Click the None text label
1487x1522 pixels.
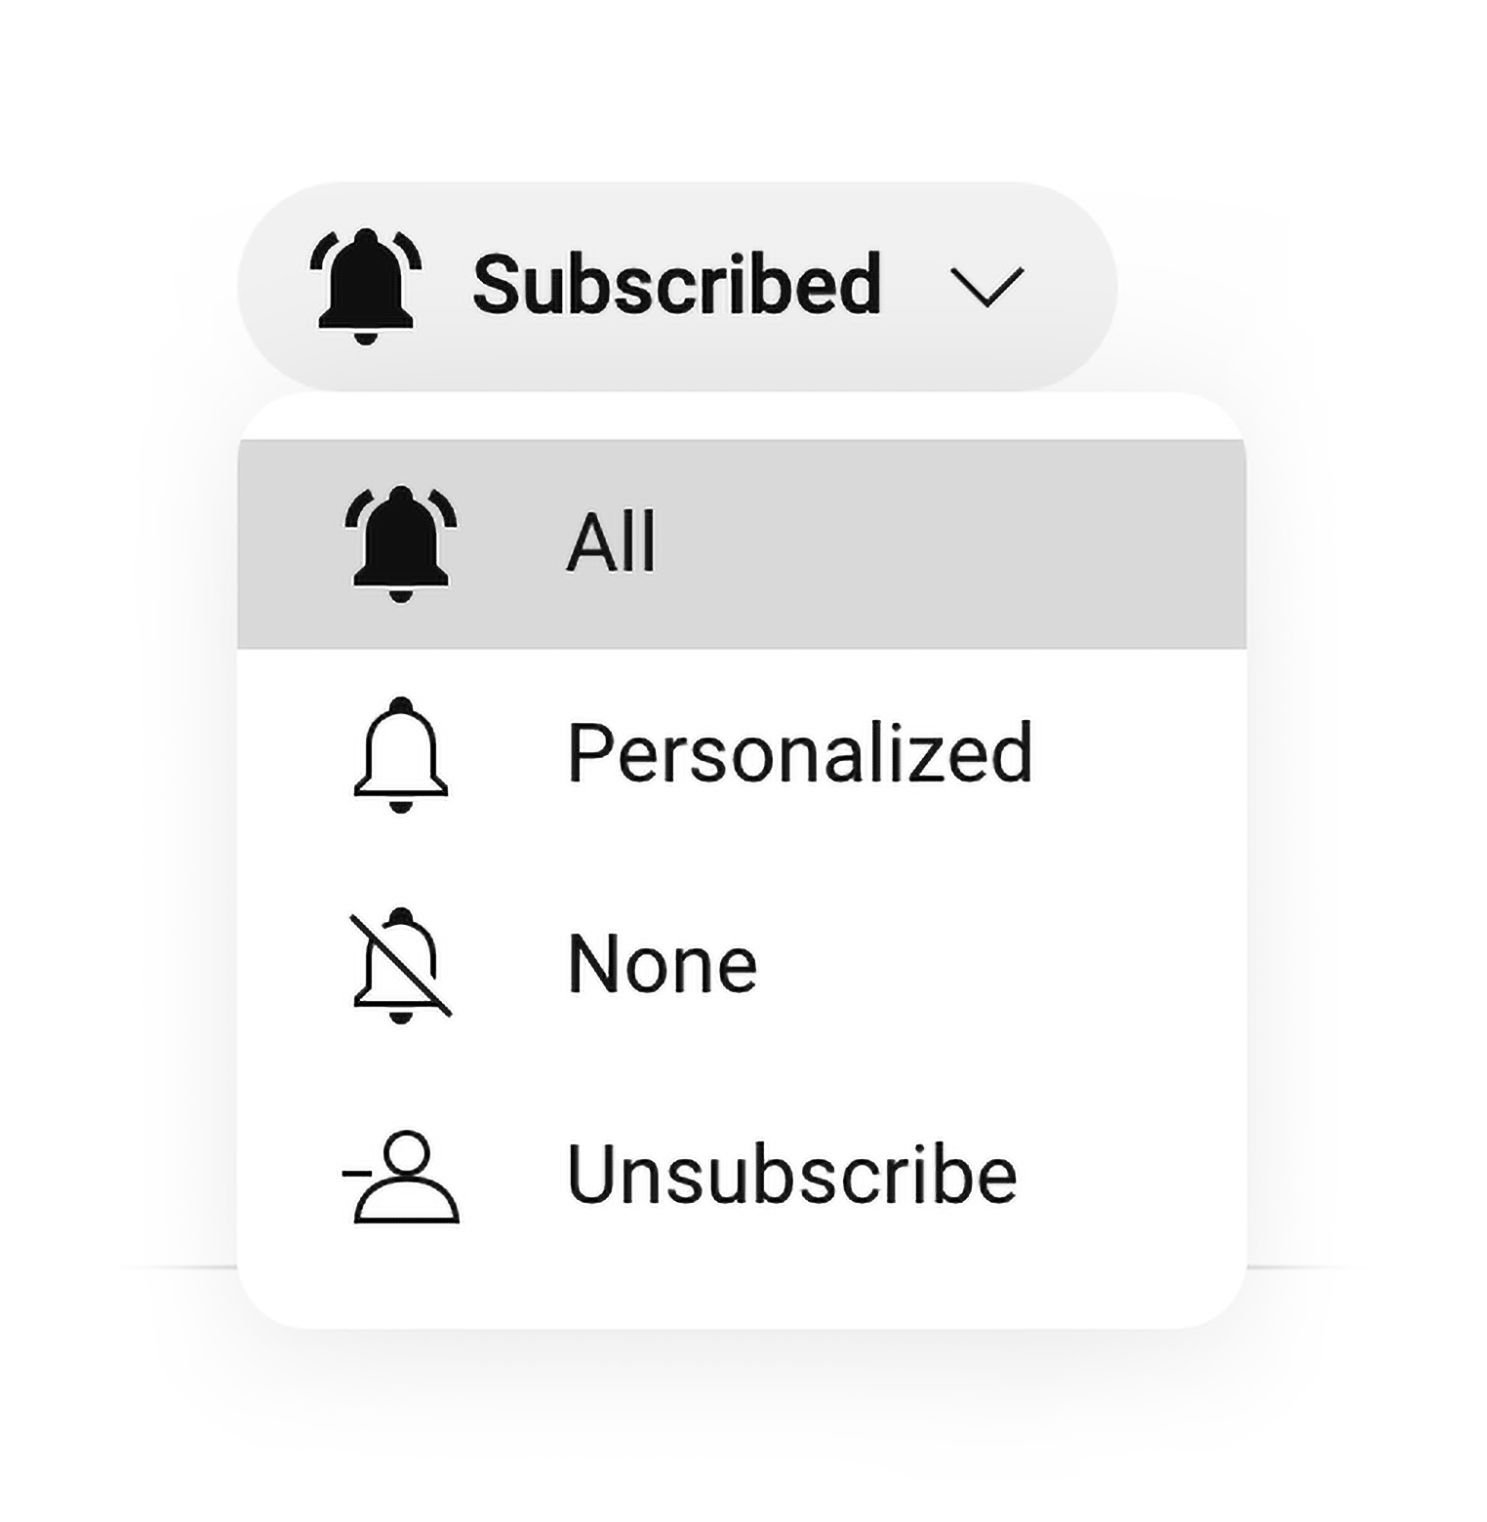pyautogui.click(x=662, y=964)
